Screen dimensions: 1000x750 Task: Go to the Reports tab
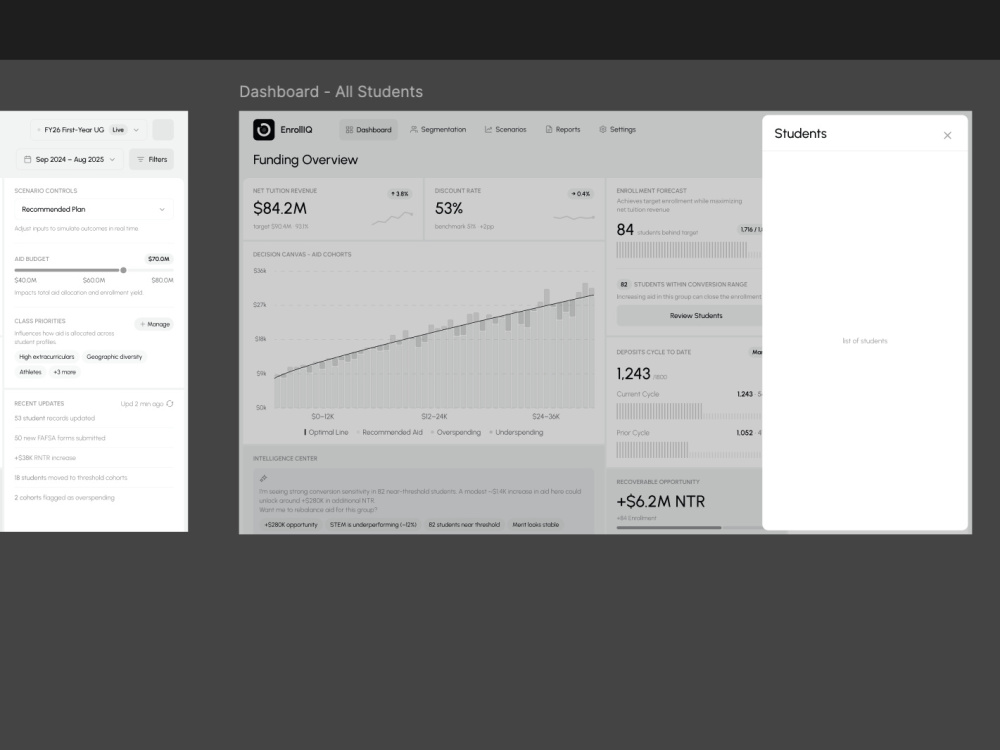[x=562, y=129]
